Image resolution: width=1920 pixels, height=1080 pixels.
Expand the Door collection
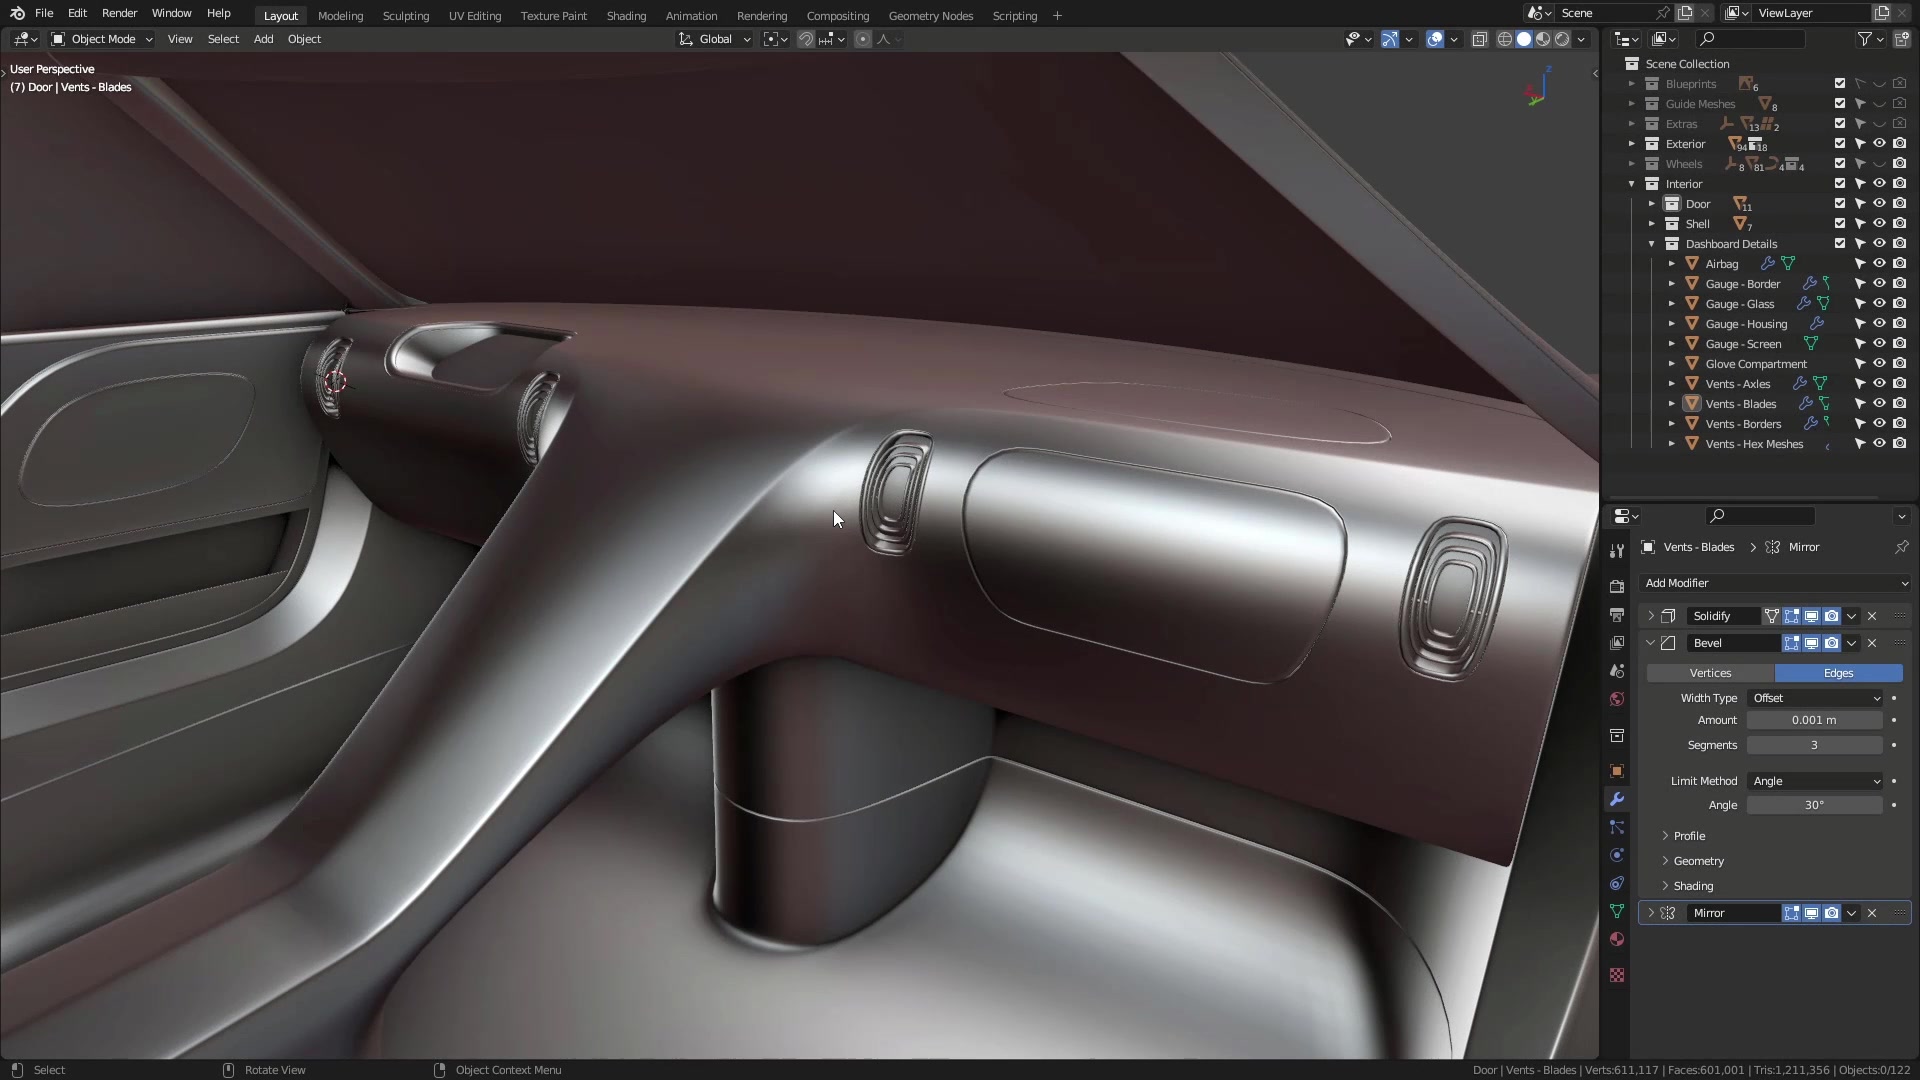(x=1652, y=204)
